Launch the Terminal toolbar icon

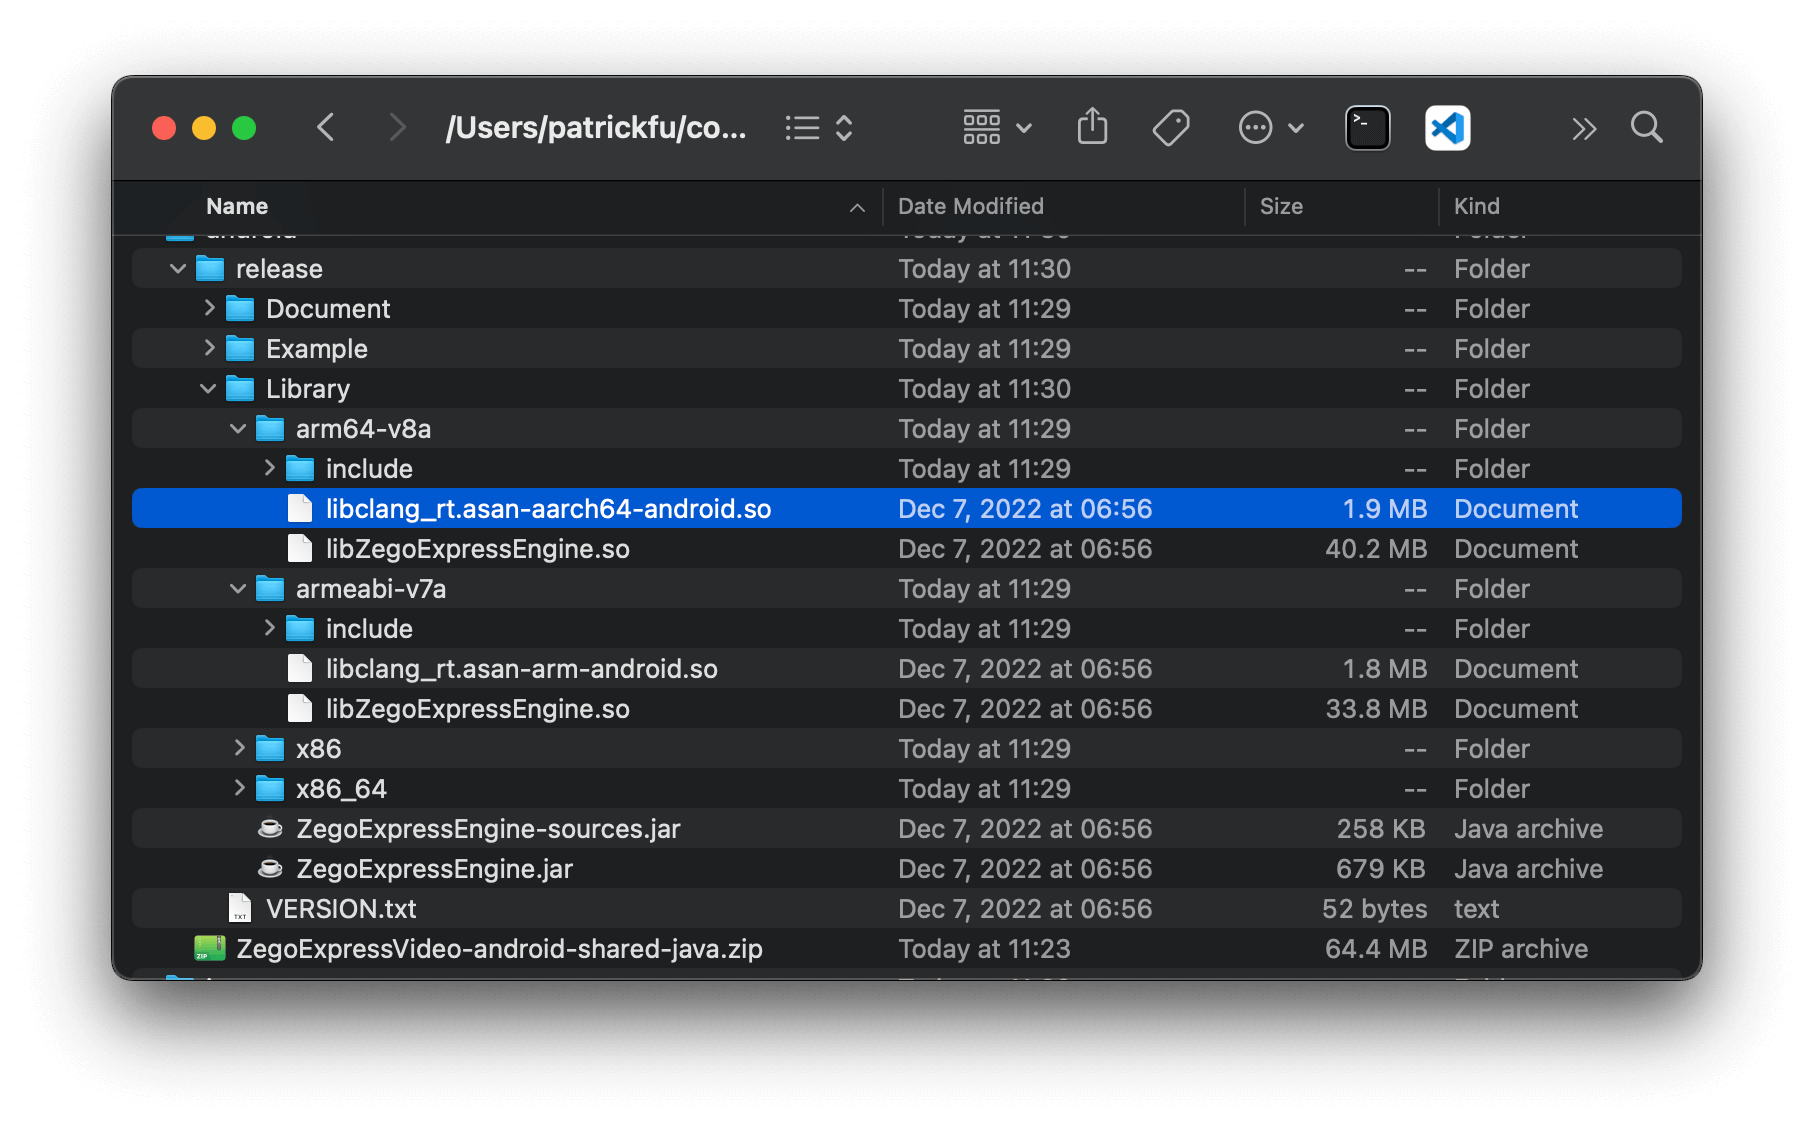click(1367, 128)
